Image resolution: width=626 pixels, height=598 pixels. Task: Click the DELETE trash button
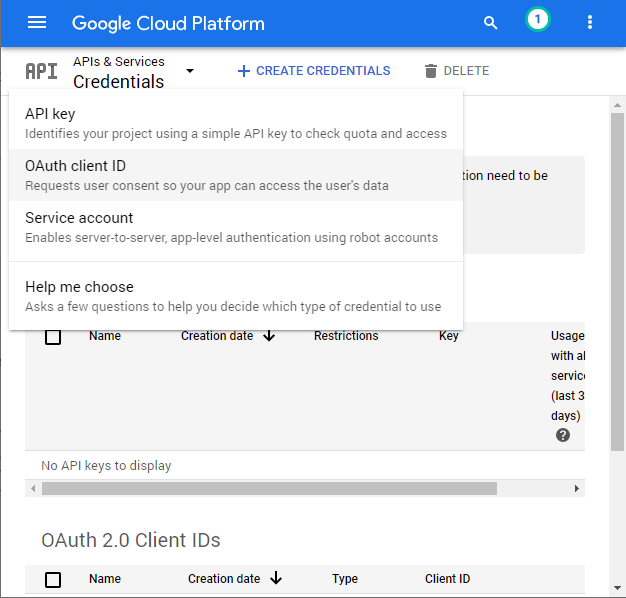[457, 71]
